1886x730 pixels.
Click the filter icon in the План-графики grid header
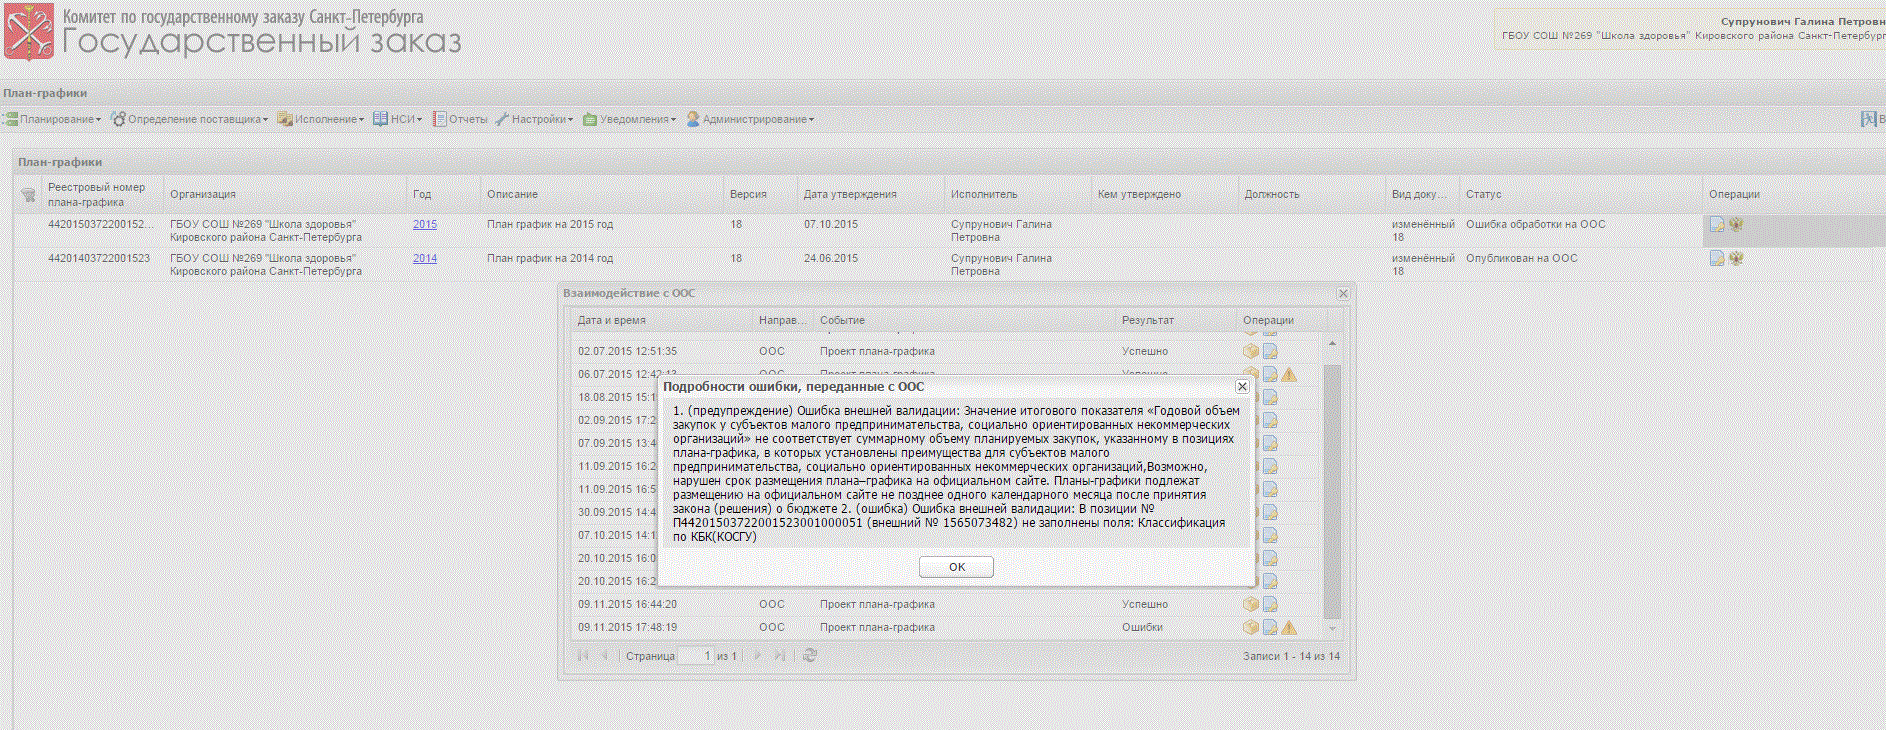point(28,194)
